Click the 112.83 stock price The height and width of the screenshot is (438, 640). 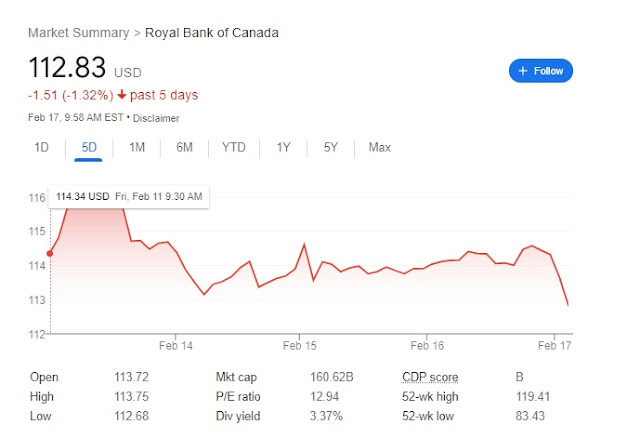[68, 70]
